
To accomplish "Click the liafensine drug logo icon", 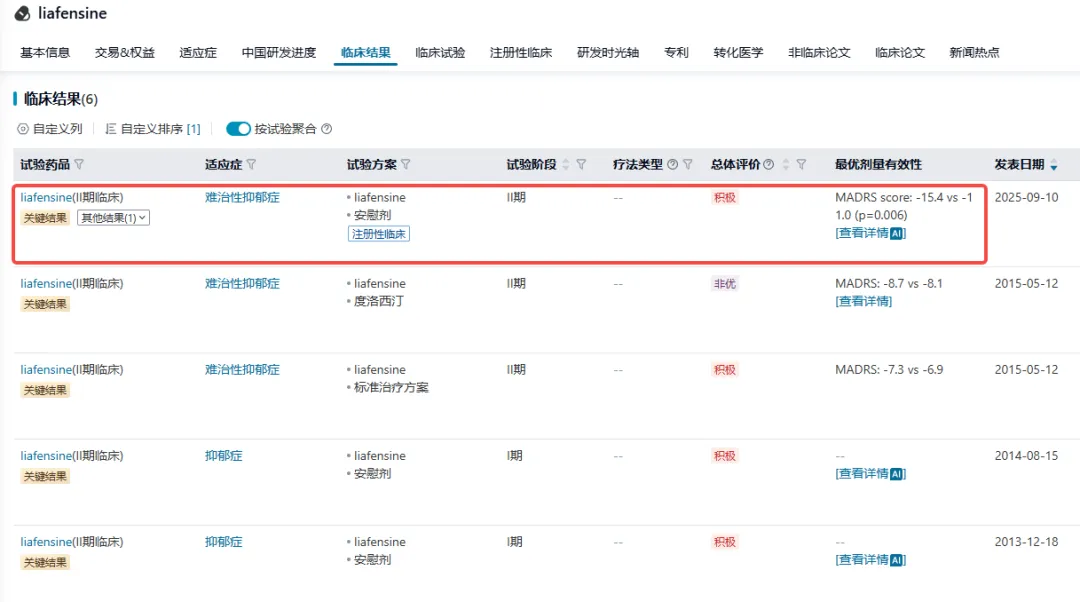I will tap(22, 13).
